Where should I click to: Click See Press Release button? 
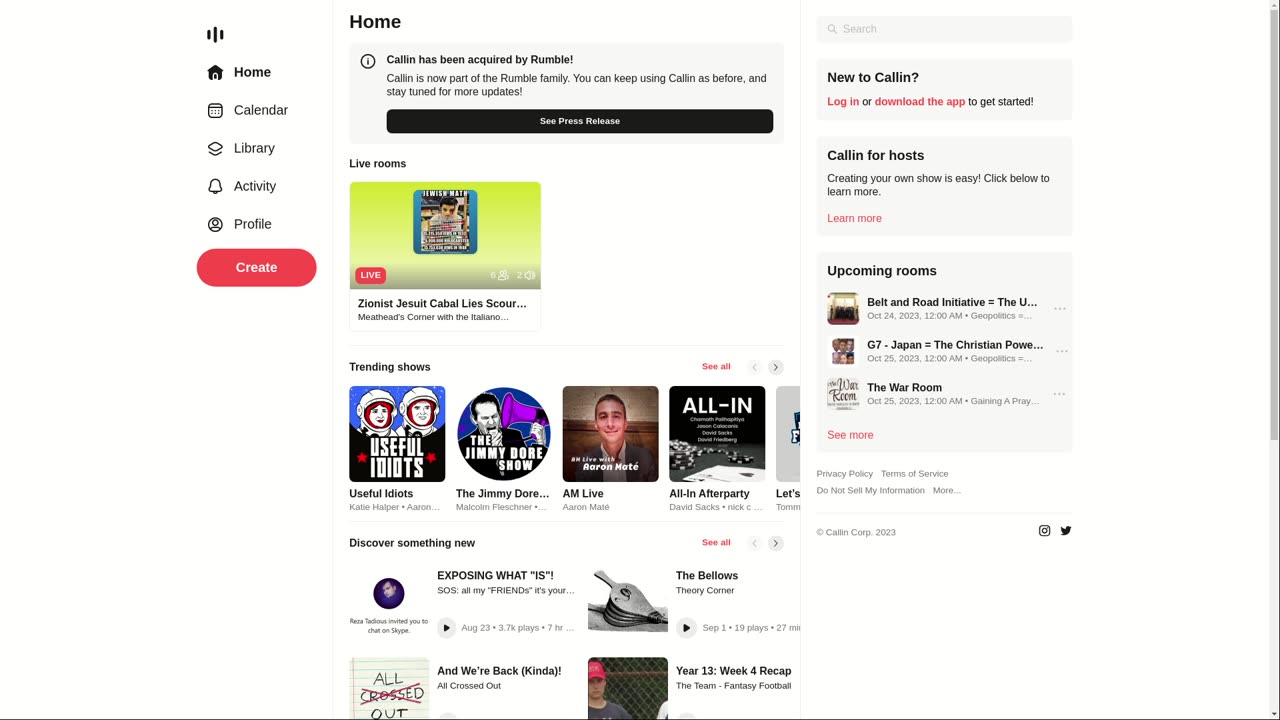(579, 121)
